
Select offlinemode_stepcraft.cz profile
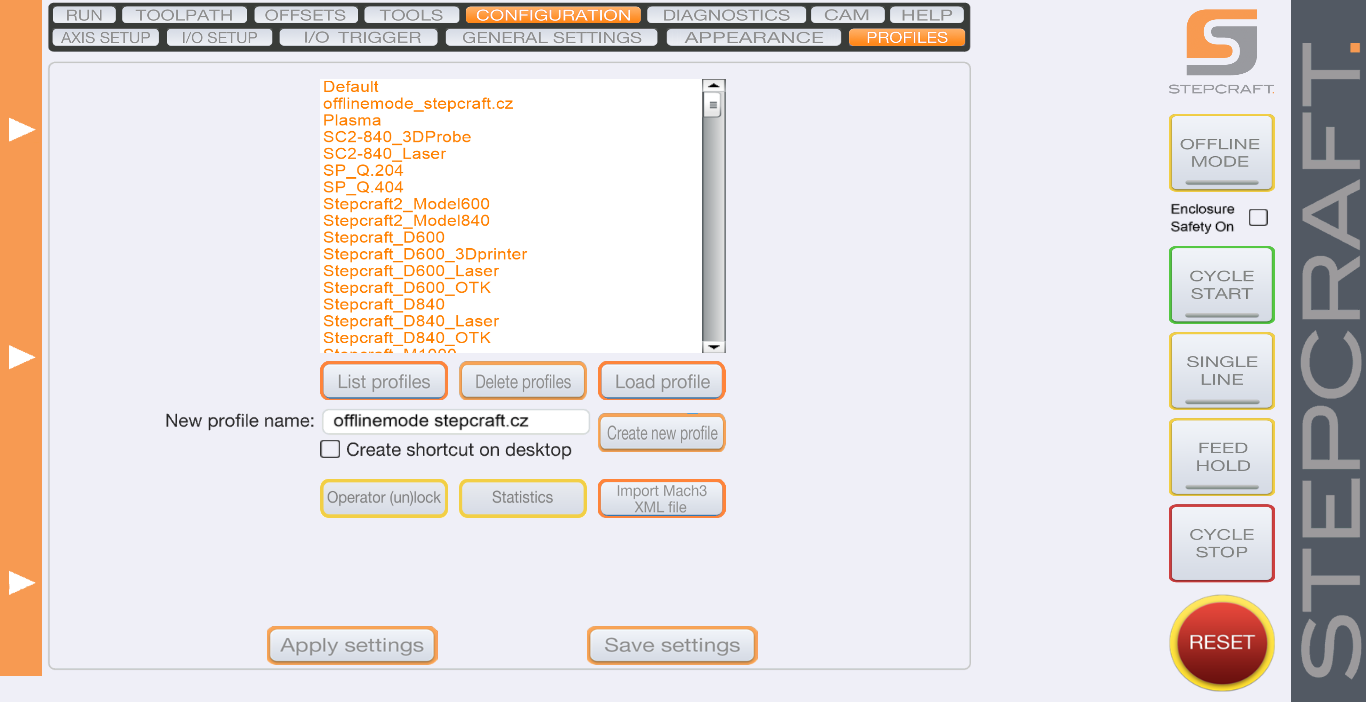tap(418, 103)
